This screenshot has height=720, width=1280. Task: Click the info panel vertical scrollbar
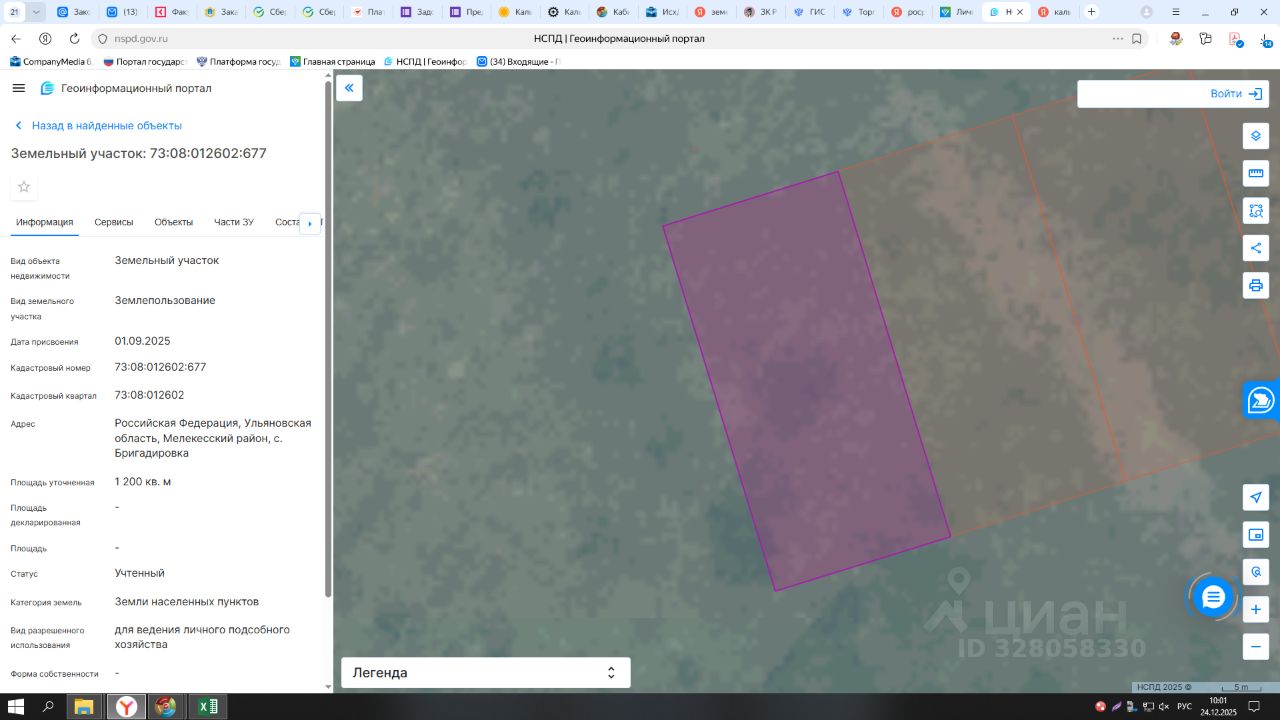point(328,340)
